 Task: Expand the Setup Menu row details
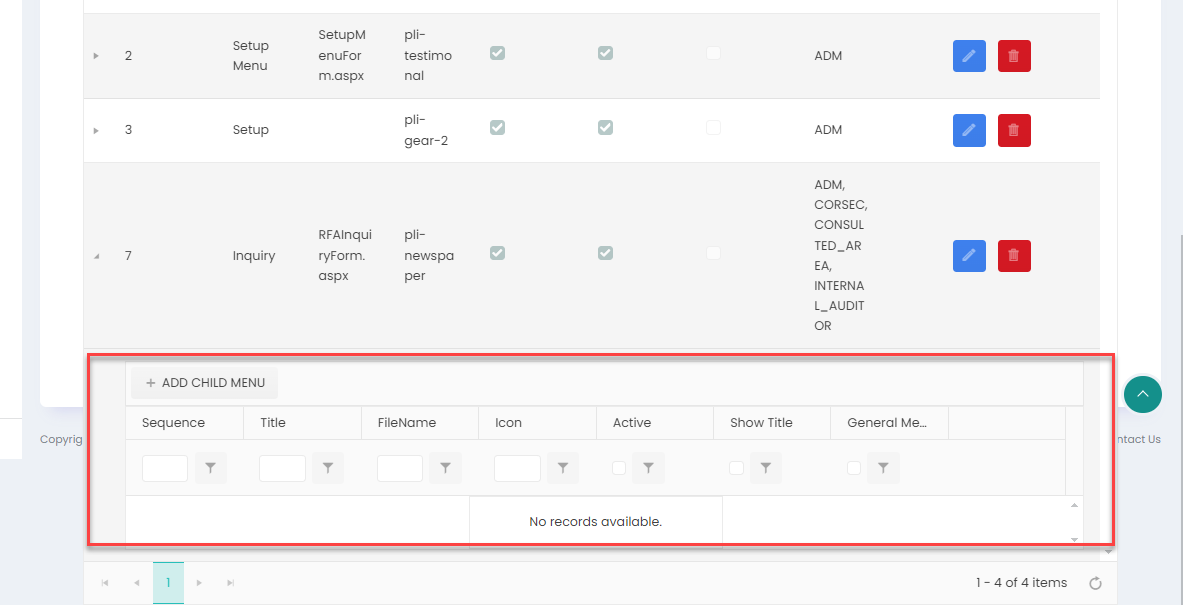pos(96,56)
